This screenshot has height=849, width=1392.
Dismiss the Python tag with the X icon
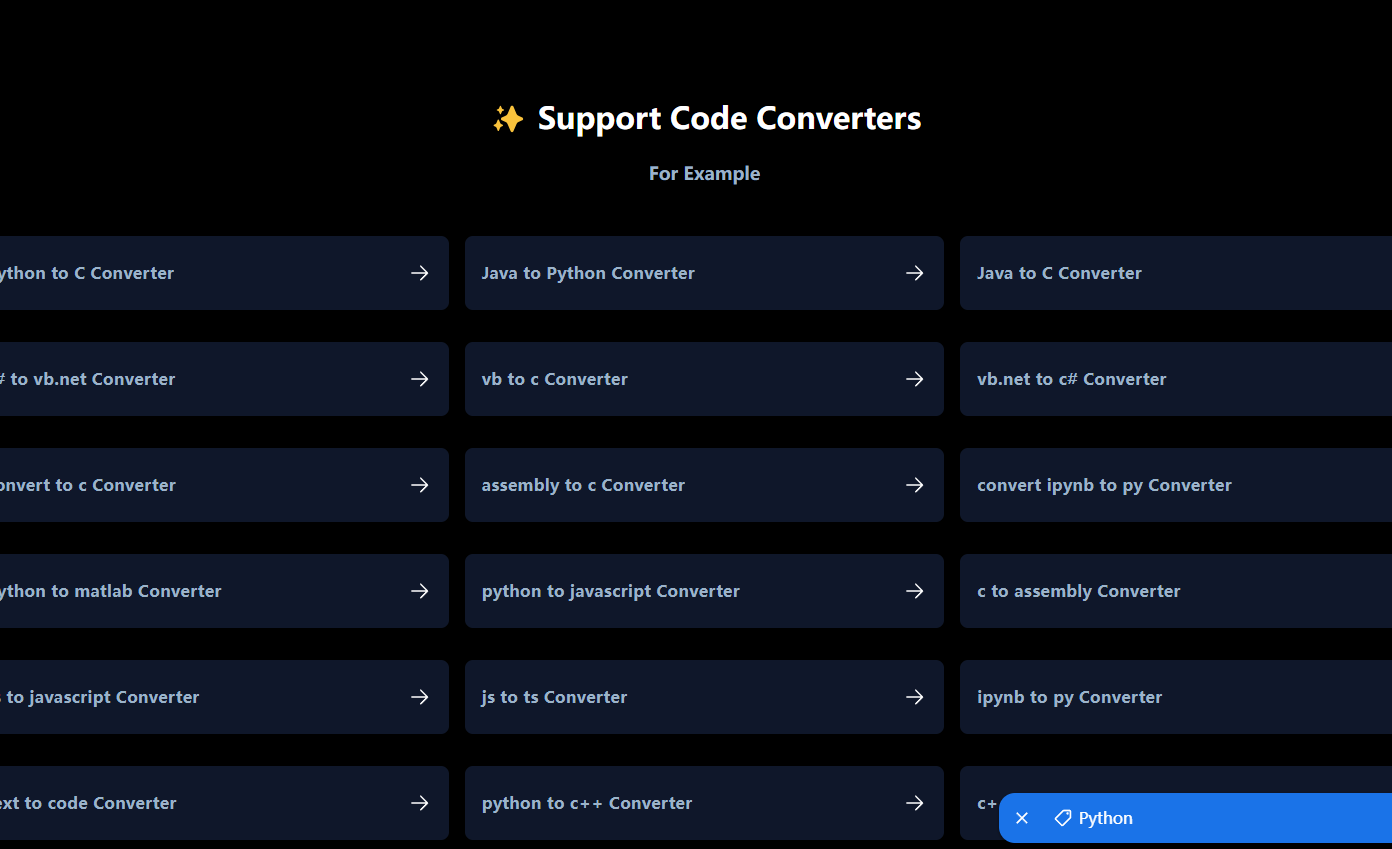(x=1021, y=818)
